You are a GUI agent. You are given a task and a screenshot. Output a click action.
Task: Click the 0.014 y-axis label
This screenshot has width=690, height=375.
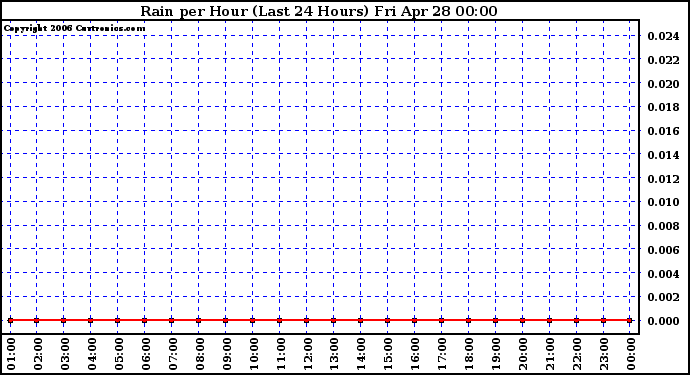[x=663, y=155]
